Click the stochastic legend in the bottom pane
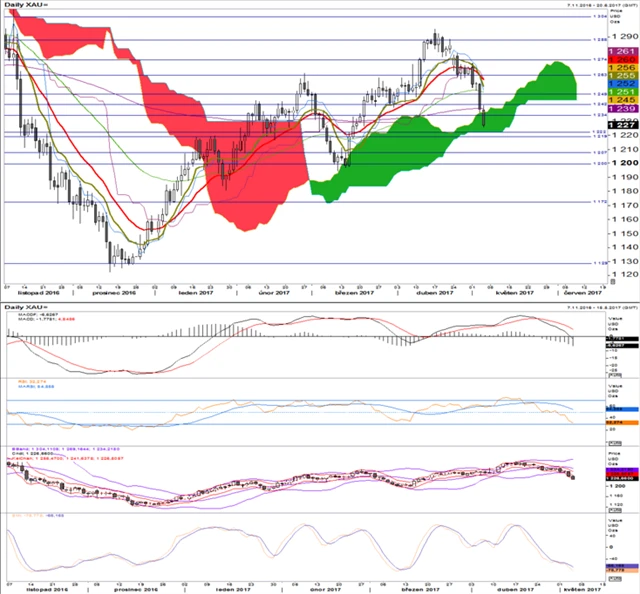Viewport: 640px width, 594px height. 38,516
